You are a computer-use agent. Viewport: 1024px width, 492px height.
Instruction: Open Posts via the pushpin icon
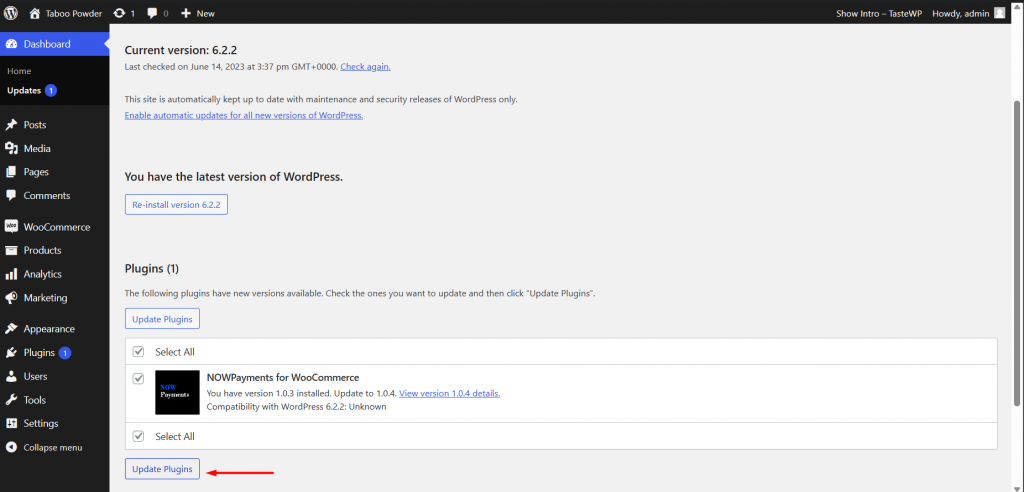[11, 125]
